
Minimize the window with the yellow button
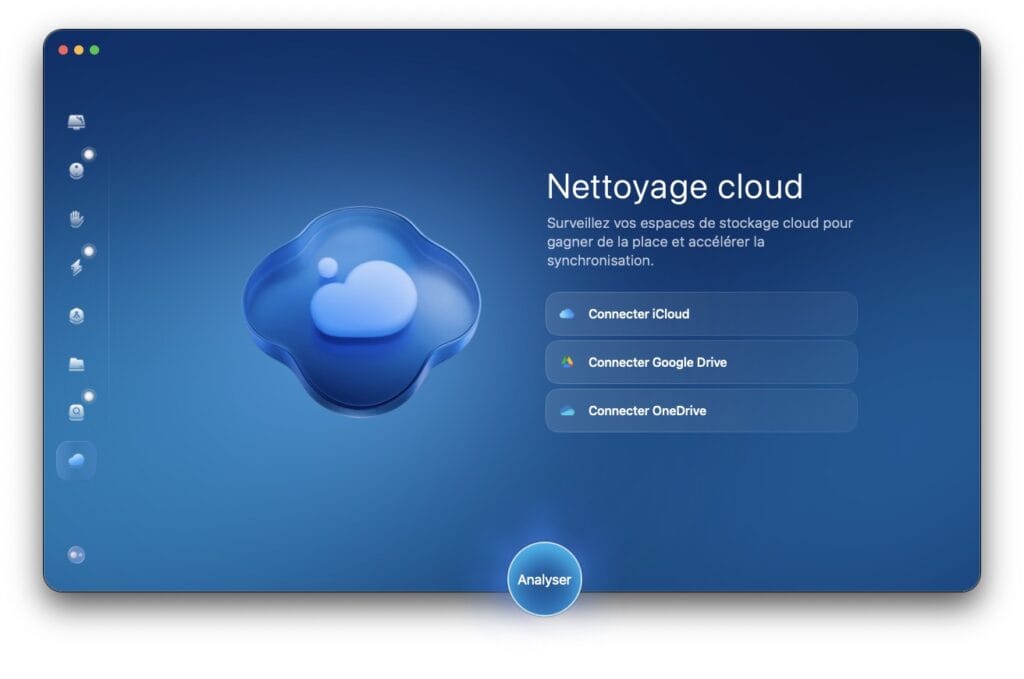click(x=78, y=50)
